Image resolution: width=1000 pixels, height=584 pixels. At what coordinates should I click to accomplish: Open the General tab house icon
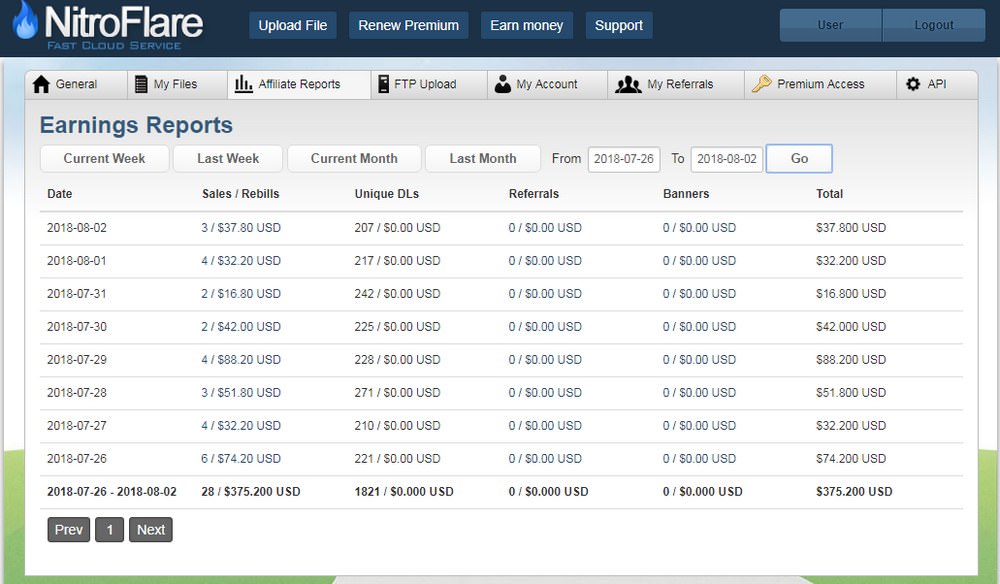[41, 84]
